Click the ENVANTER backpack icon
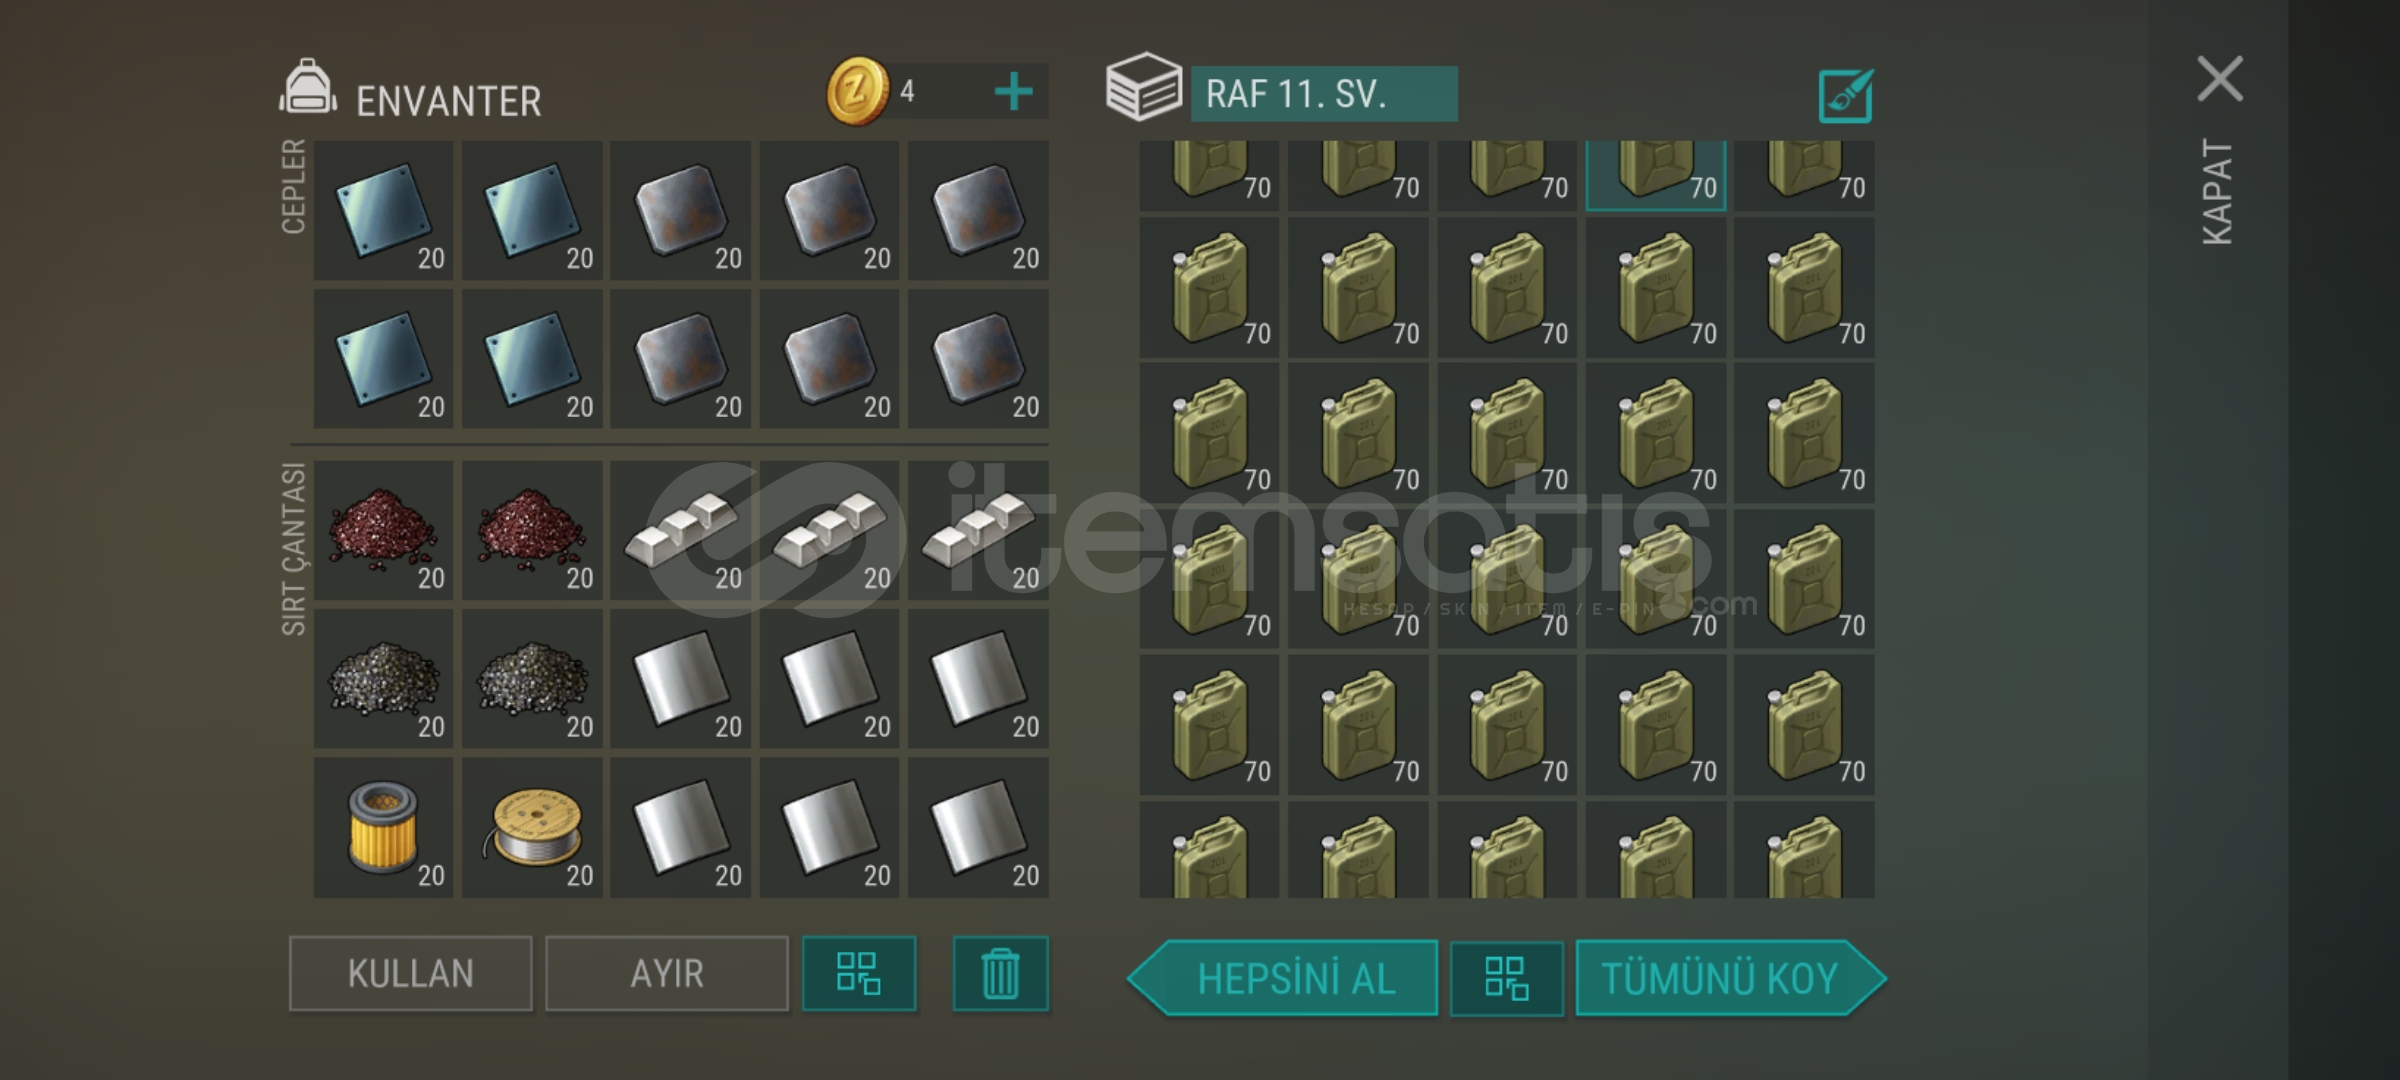The width and height of the screenshot is (2400, 1080). point(308,88)
